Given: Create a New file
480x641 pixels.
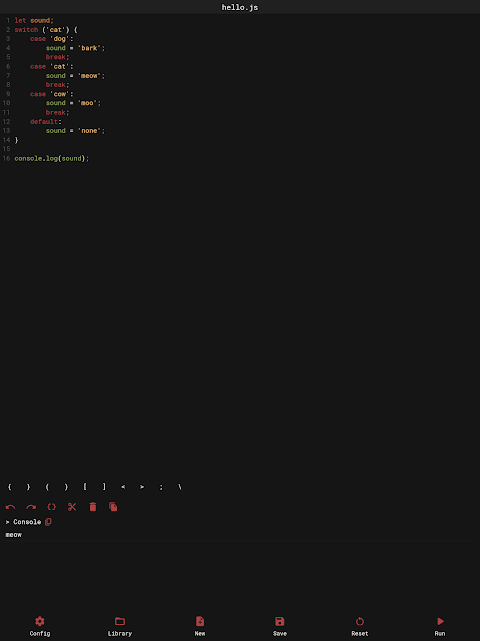Looking at the screenshot, I should click(x=200, y=626).
